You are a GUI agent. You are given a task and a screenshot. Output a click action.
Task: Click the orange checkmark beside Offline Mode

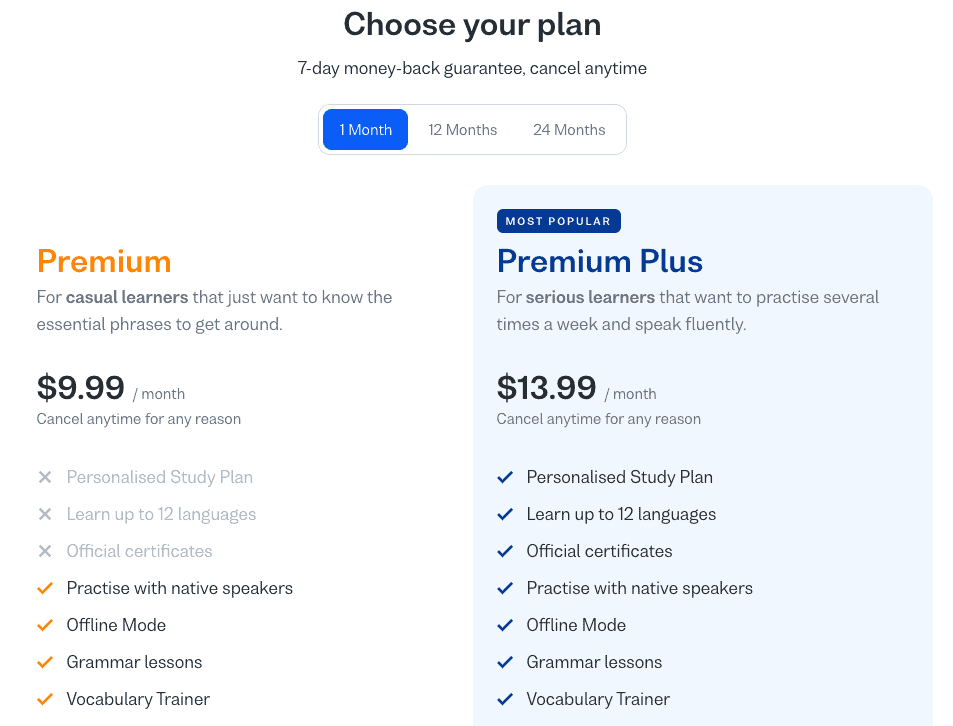click(x=45, y=626)
